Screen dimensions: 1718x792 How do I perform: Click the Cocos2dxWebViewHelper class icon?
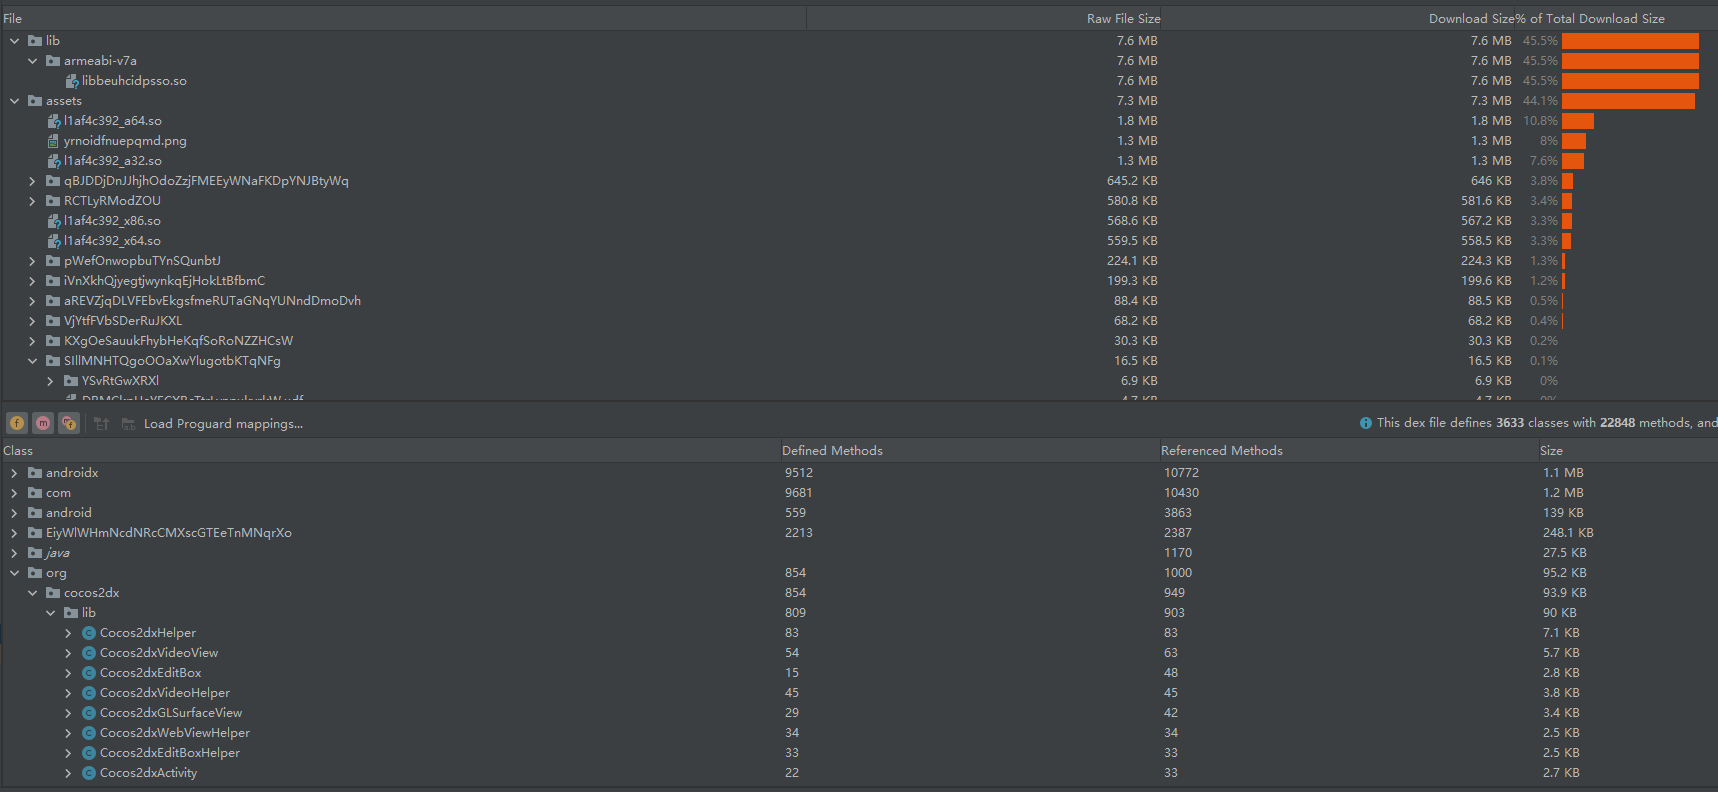tap(89, 733)
